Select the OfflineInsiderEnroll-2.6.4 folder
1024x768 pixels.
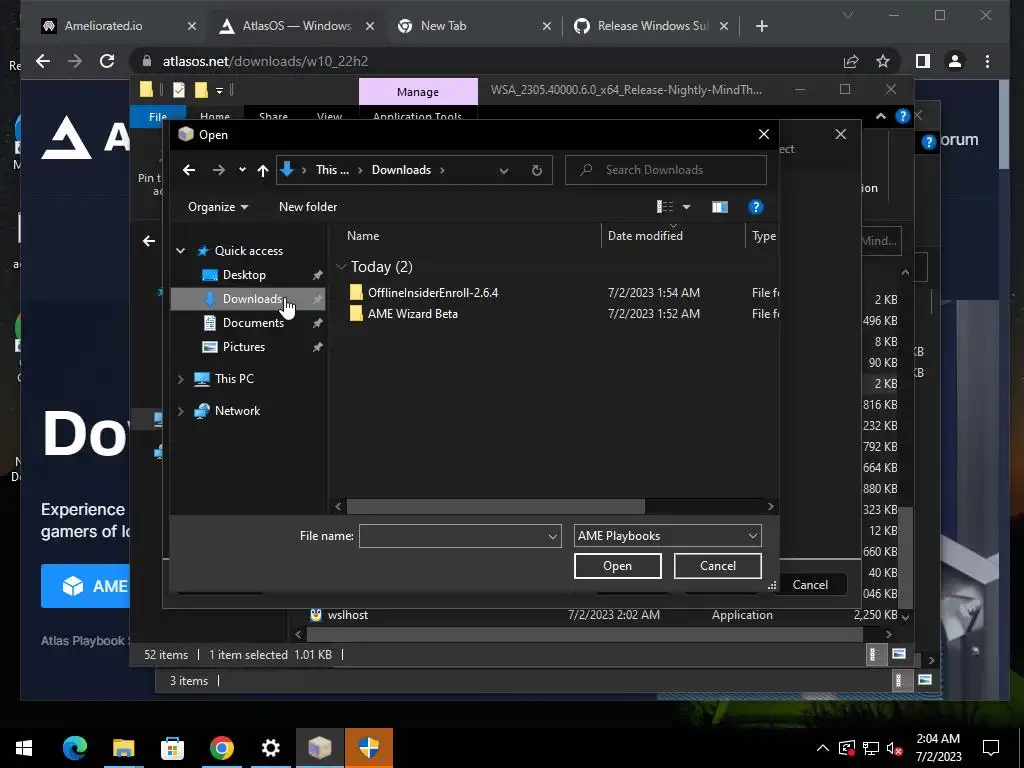432,293
